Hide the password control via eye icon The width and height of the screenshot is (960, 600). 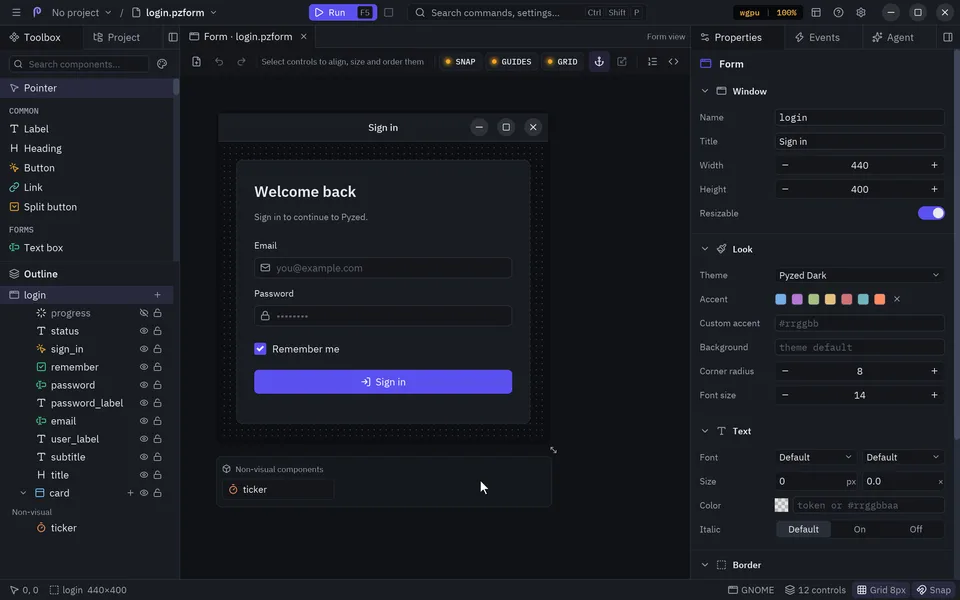(144, 385)
